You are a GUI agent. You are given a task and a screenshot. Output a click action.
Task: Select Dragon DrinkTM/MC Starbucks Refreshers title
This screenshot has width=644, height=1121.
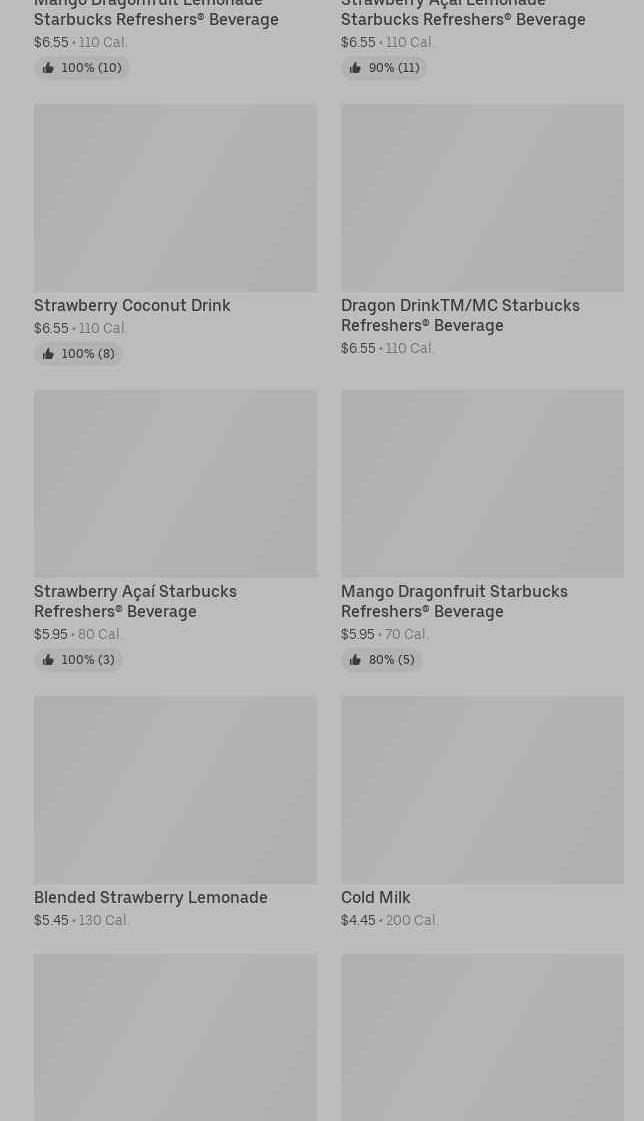(x=460, y=315)
